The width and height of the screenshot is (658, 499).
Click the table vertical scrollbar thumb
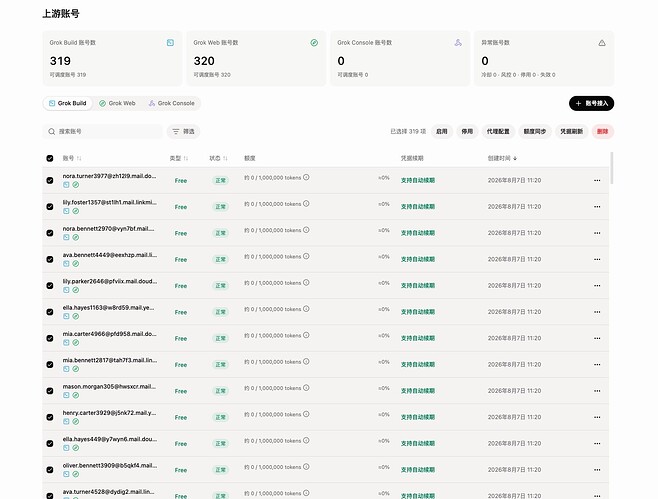coord(612,168)
